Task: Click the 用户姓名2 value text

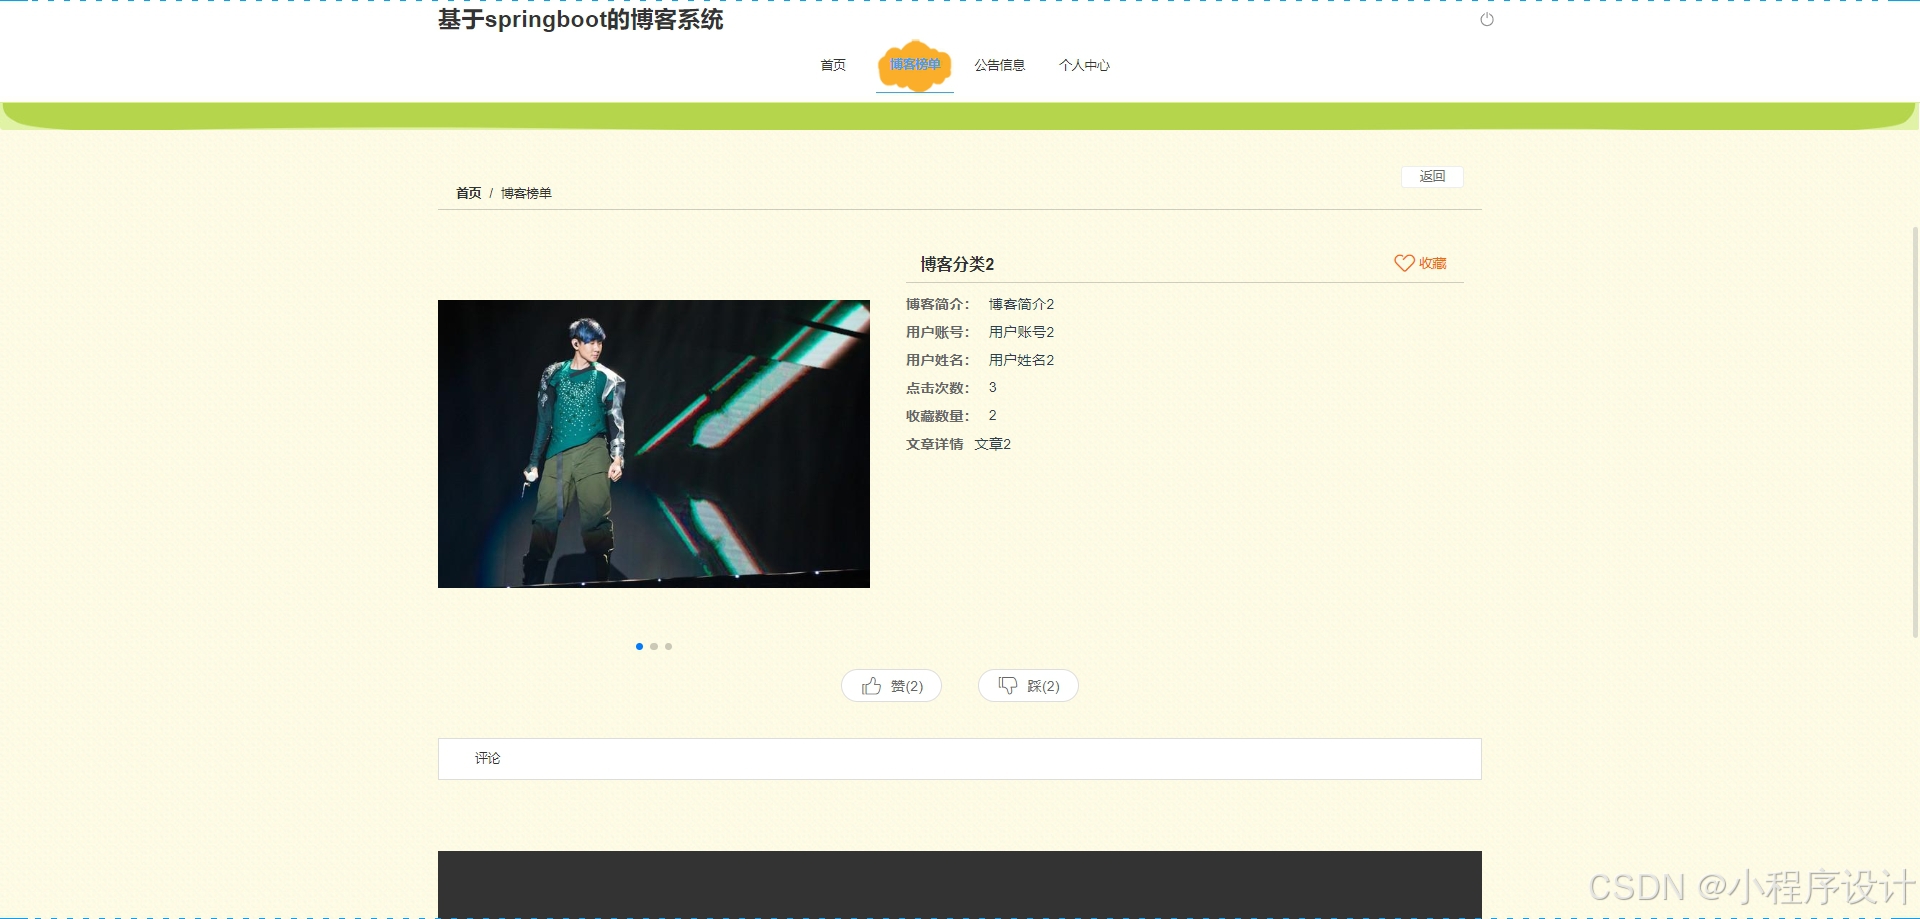Action: tap(1021, 360)
